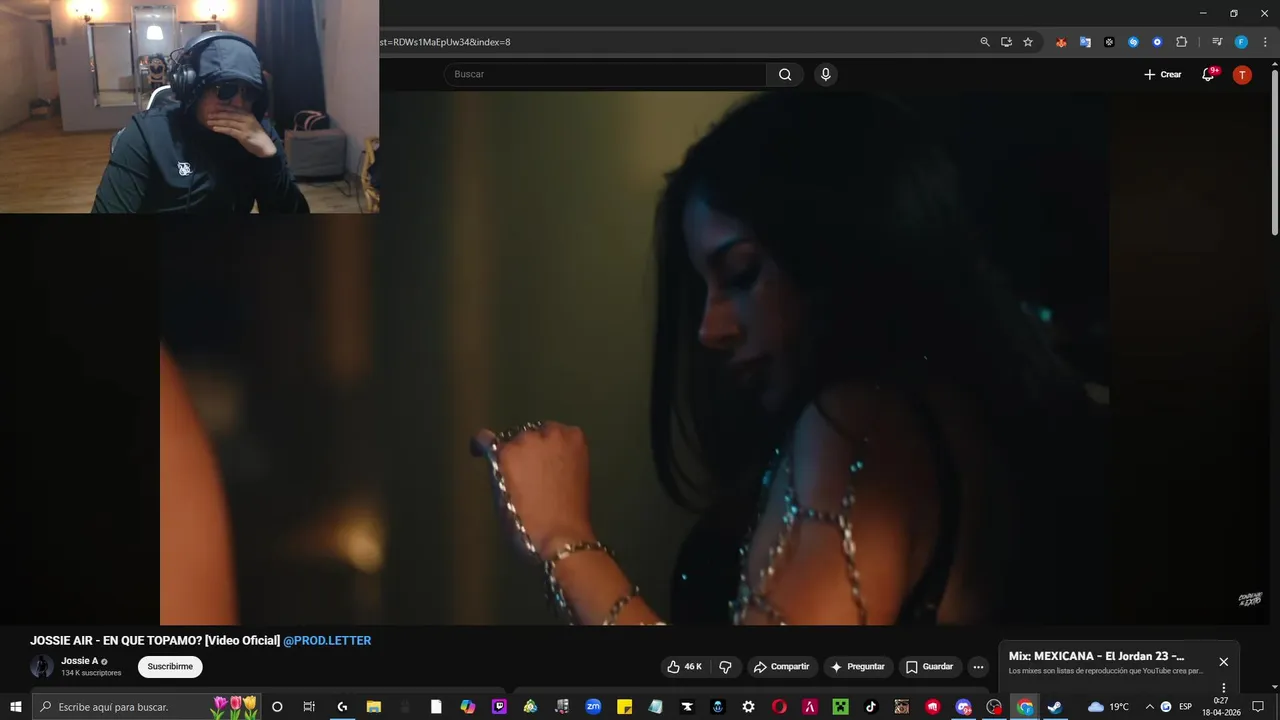
Task: Open Windows notification center
Action: coord(1258,707)
